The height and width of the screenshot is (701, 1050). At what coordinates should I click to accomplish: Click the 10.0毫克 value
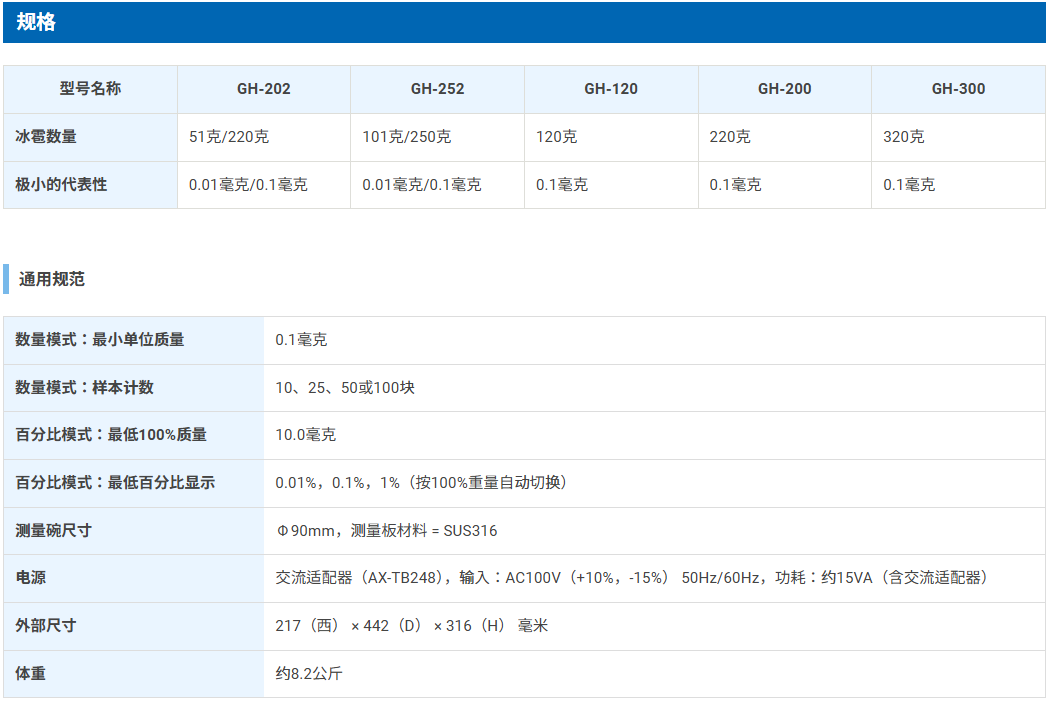305,435
